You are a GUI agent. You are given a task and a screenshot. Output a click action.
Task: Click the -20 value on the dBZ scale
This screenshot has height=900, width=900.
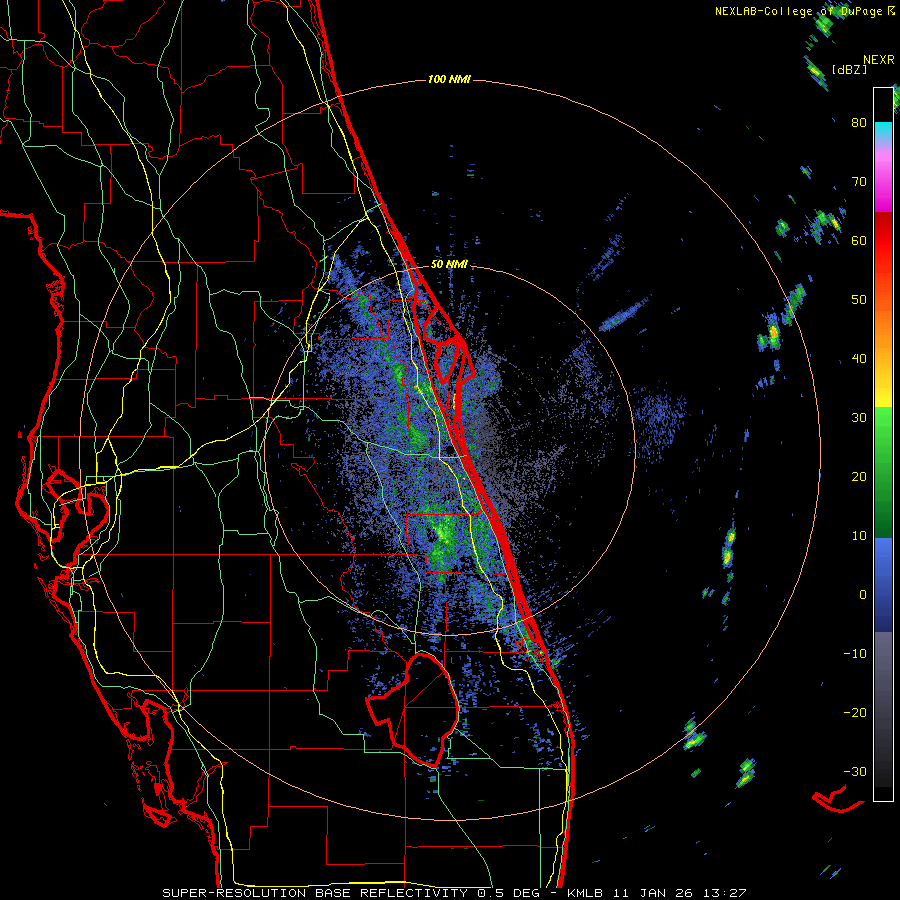(x=855, y=712)
